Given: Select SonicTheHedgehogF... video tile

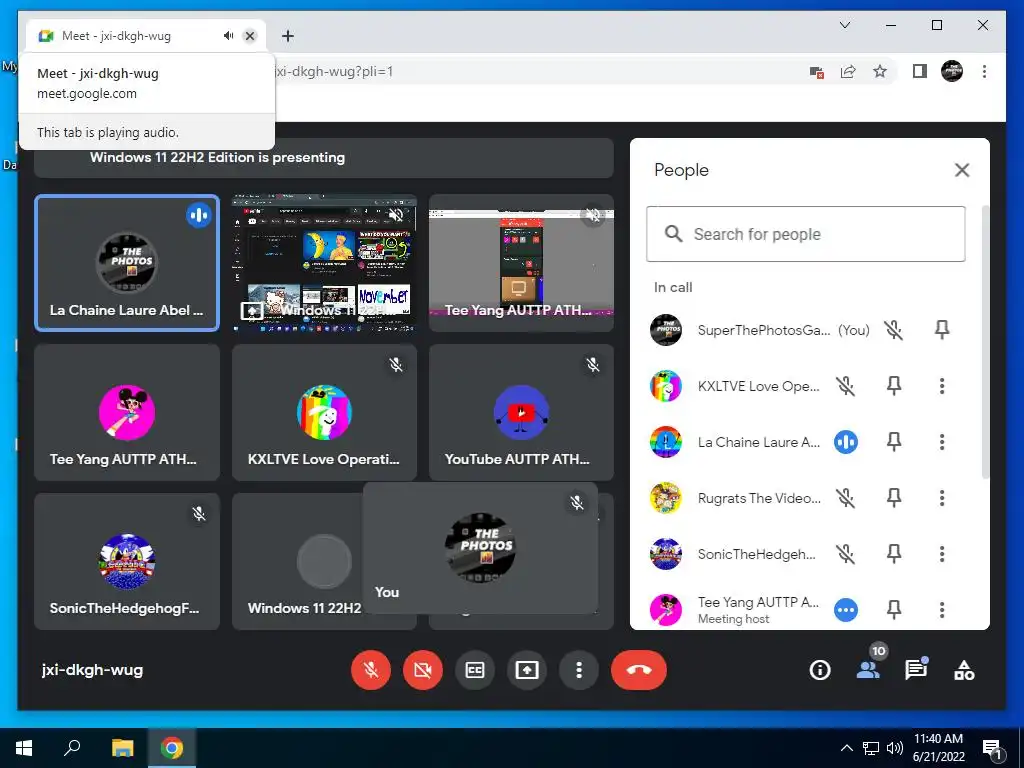Looking at the screenshot, I should [127, 562].
